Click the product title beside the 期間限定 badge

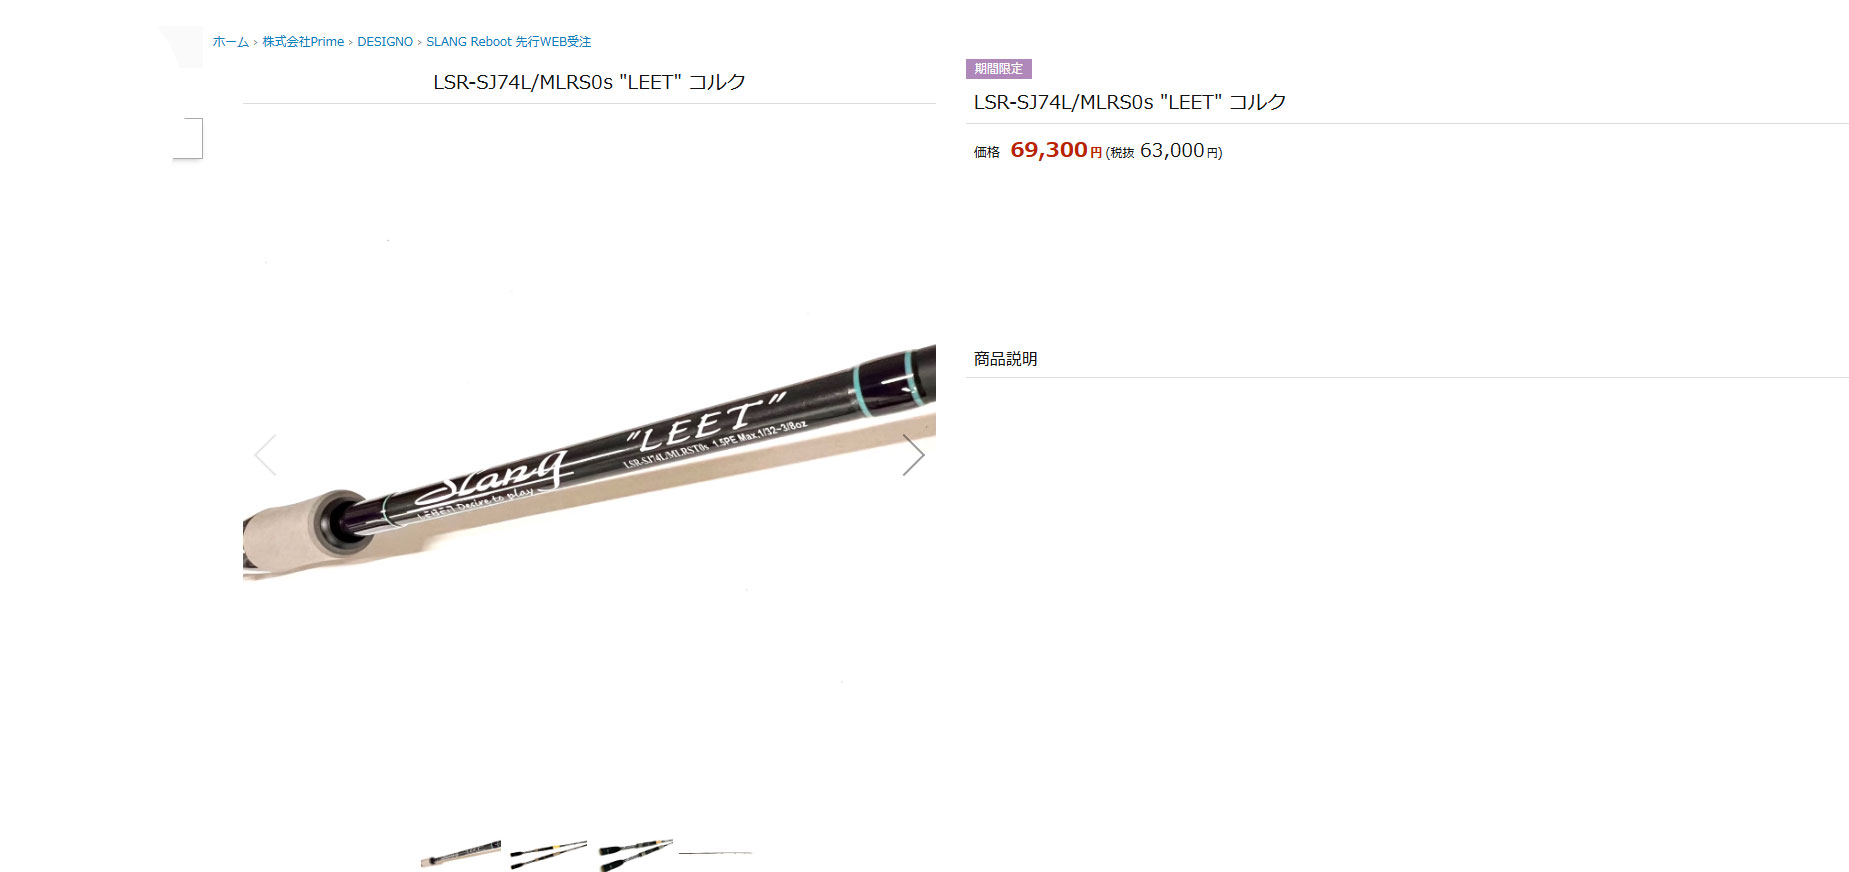pyautogui.click(x=1130, y=102)
